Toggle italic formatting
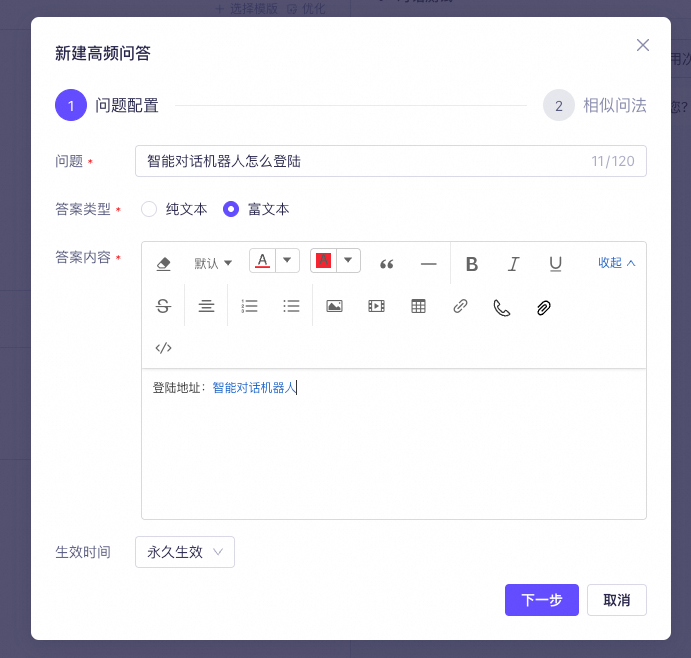This screenshot has height=658, width=691. (x=513, y=264)
